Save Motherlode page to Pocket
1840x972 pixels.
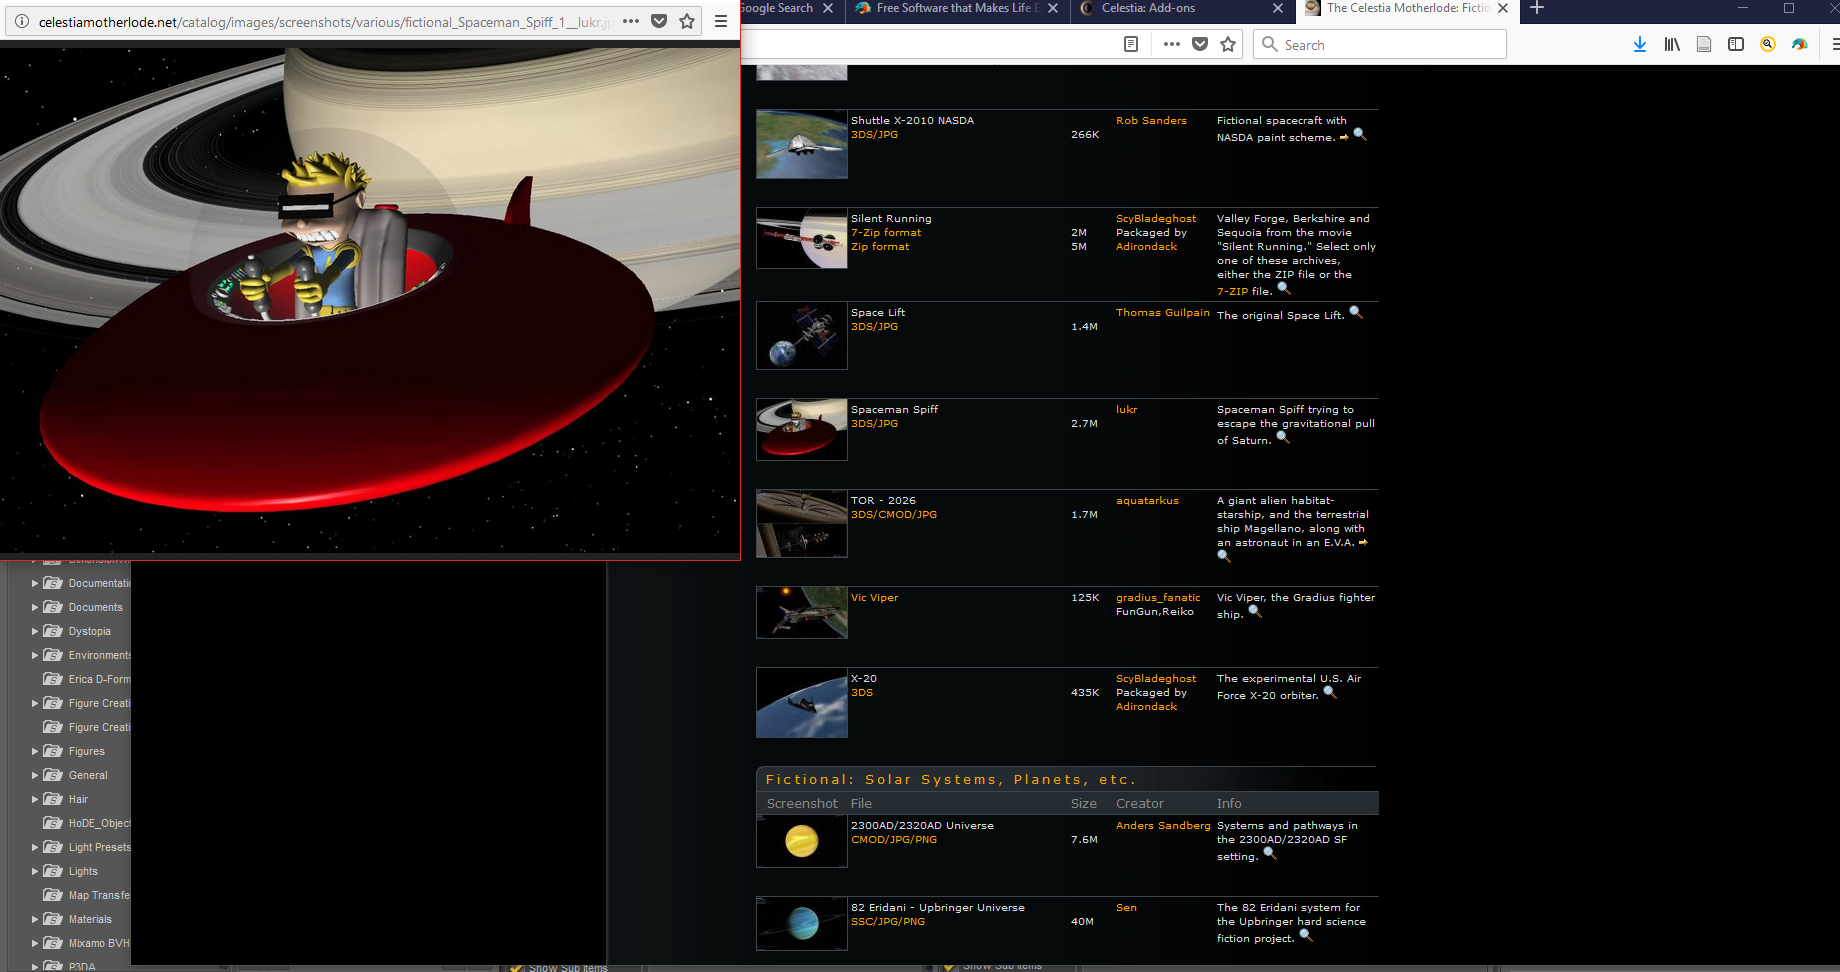(x=1200, y=44)
